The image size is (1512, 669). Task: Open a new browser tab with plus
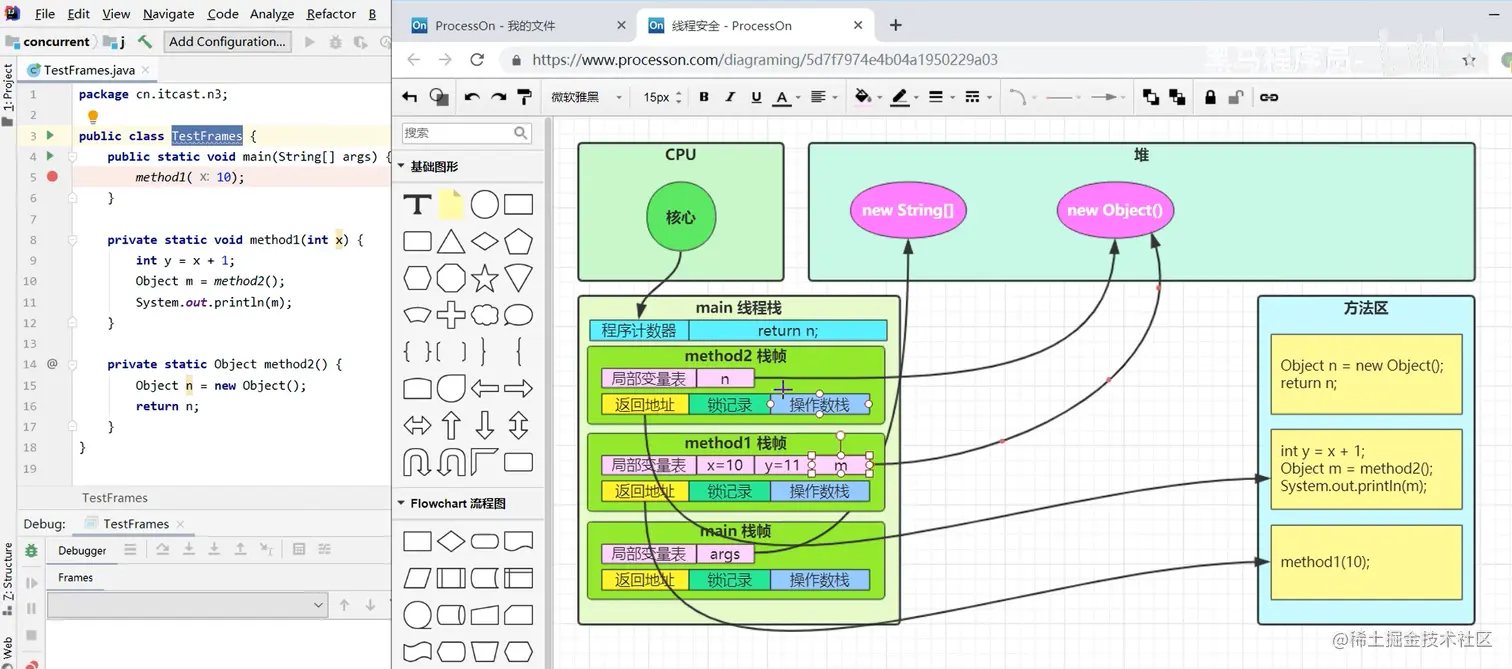(896, 25)
